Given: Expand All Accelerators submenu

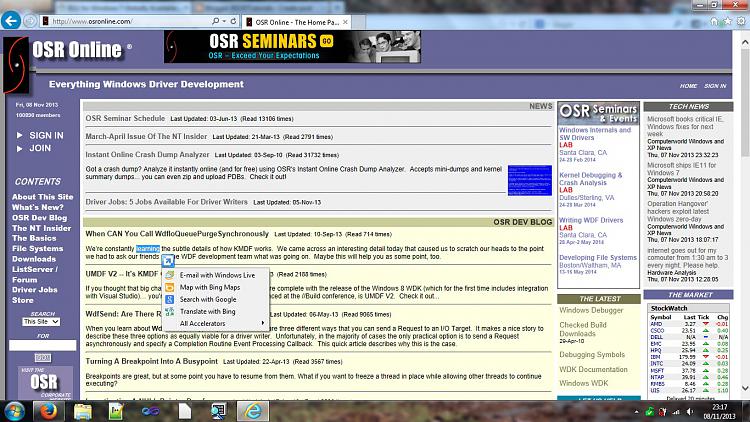Looking at the screenshot, I should [215, 323].
